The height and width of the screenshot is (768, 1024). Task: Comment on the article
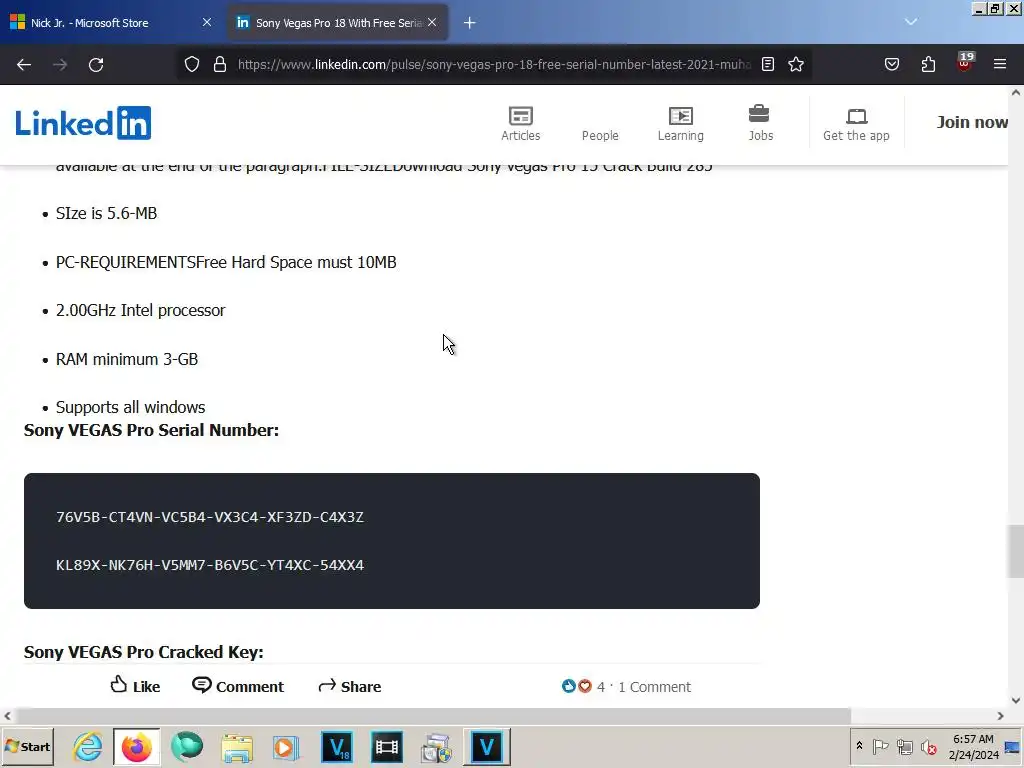coord(238,686)
